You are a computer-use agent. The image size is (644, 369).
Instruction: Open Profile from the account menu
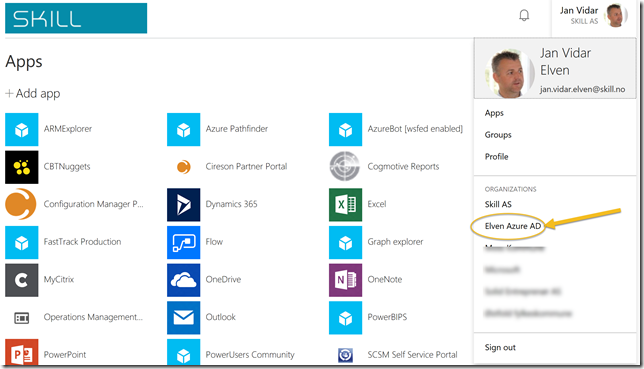497,157
